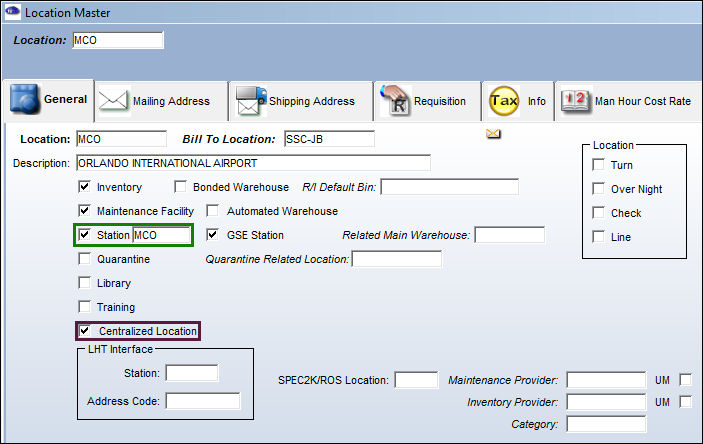Click the Inventory Provider label
This screenshot has height=444, width=703.
click(x=512, y=402)
